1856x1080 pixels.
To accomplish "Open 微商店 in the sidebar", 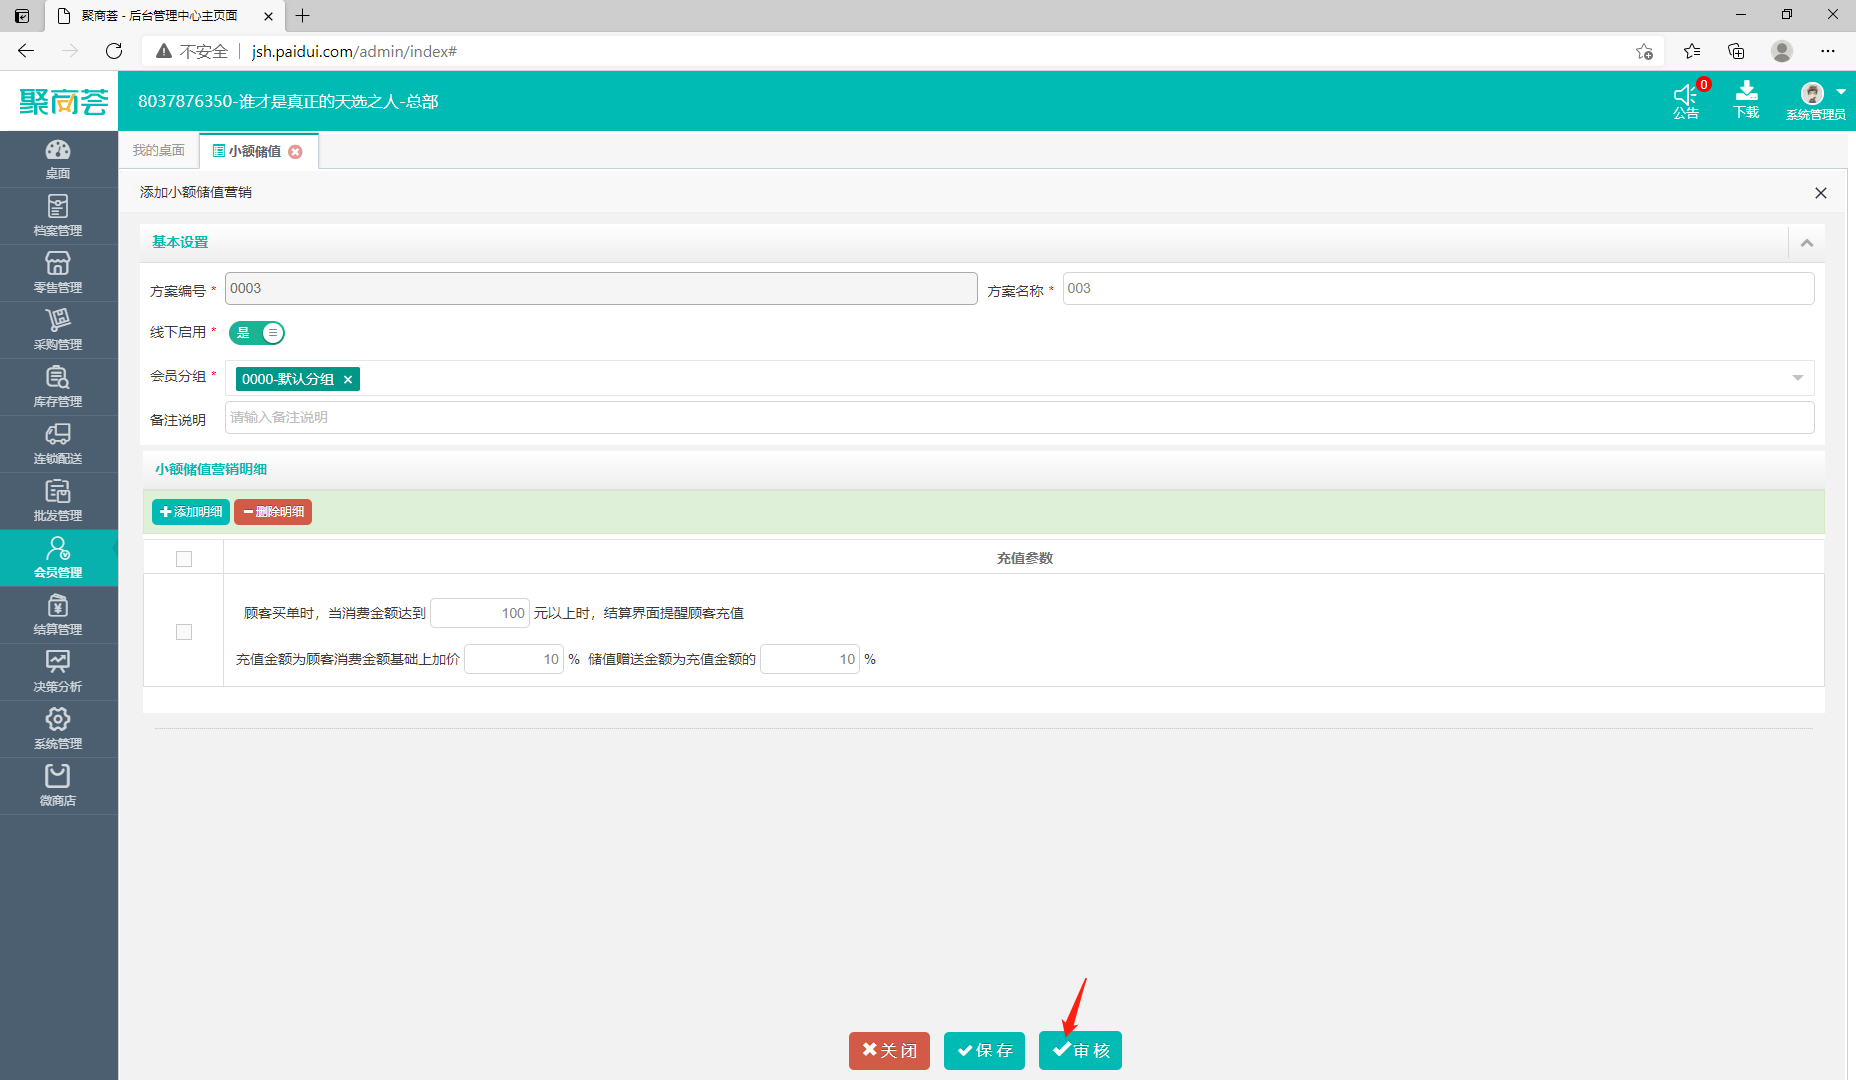I will click(58, 786).
